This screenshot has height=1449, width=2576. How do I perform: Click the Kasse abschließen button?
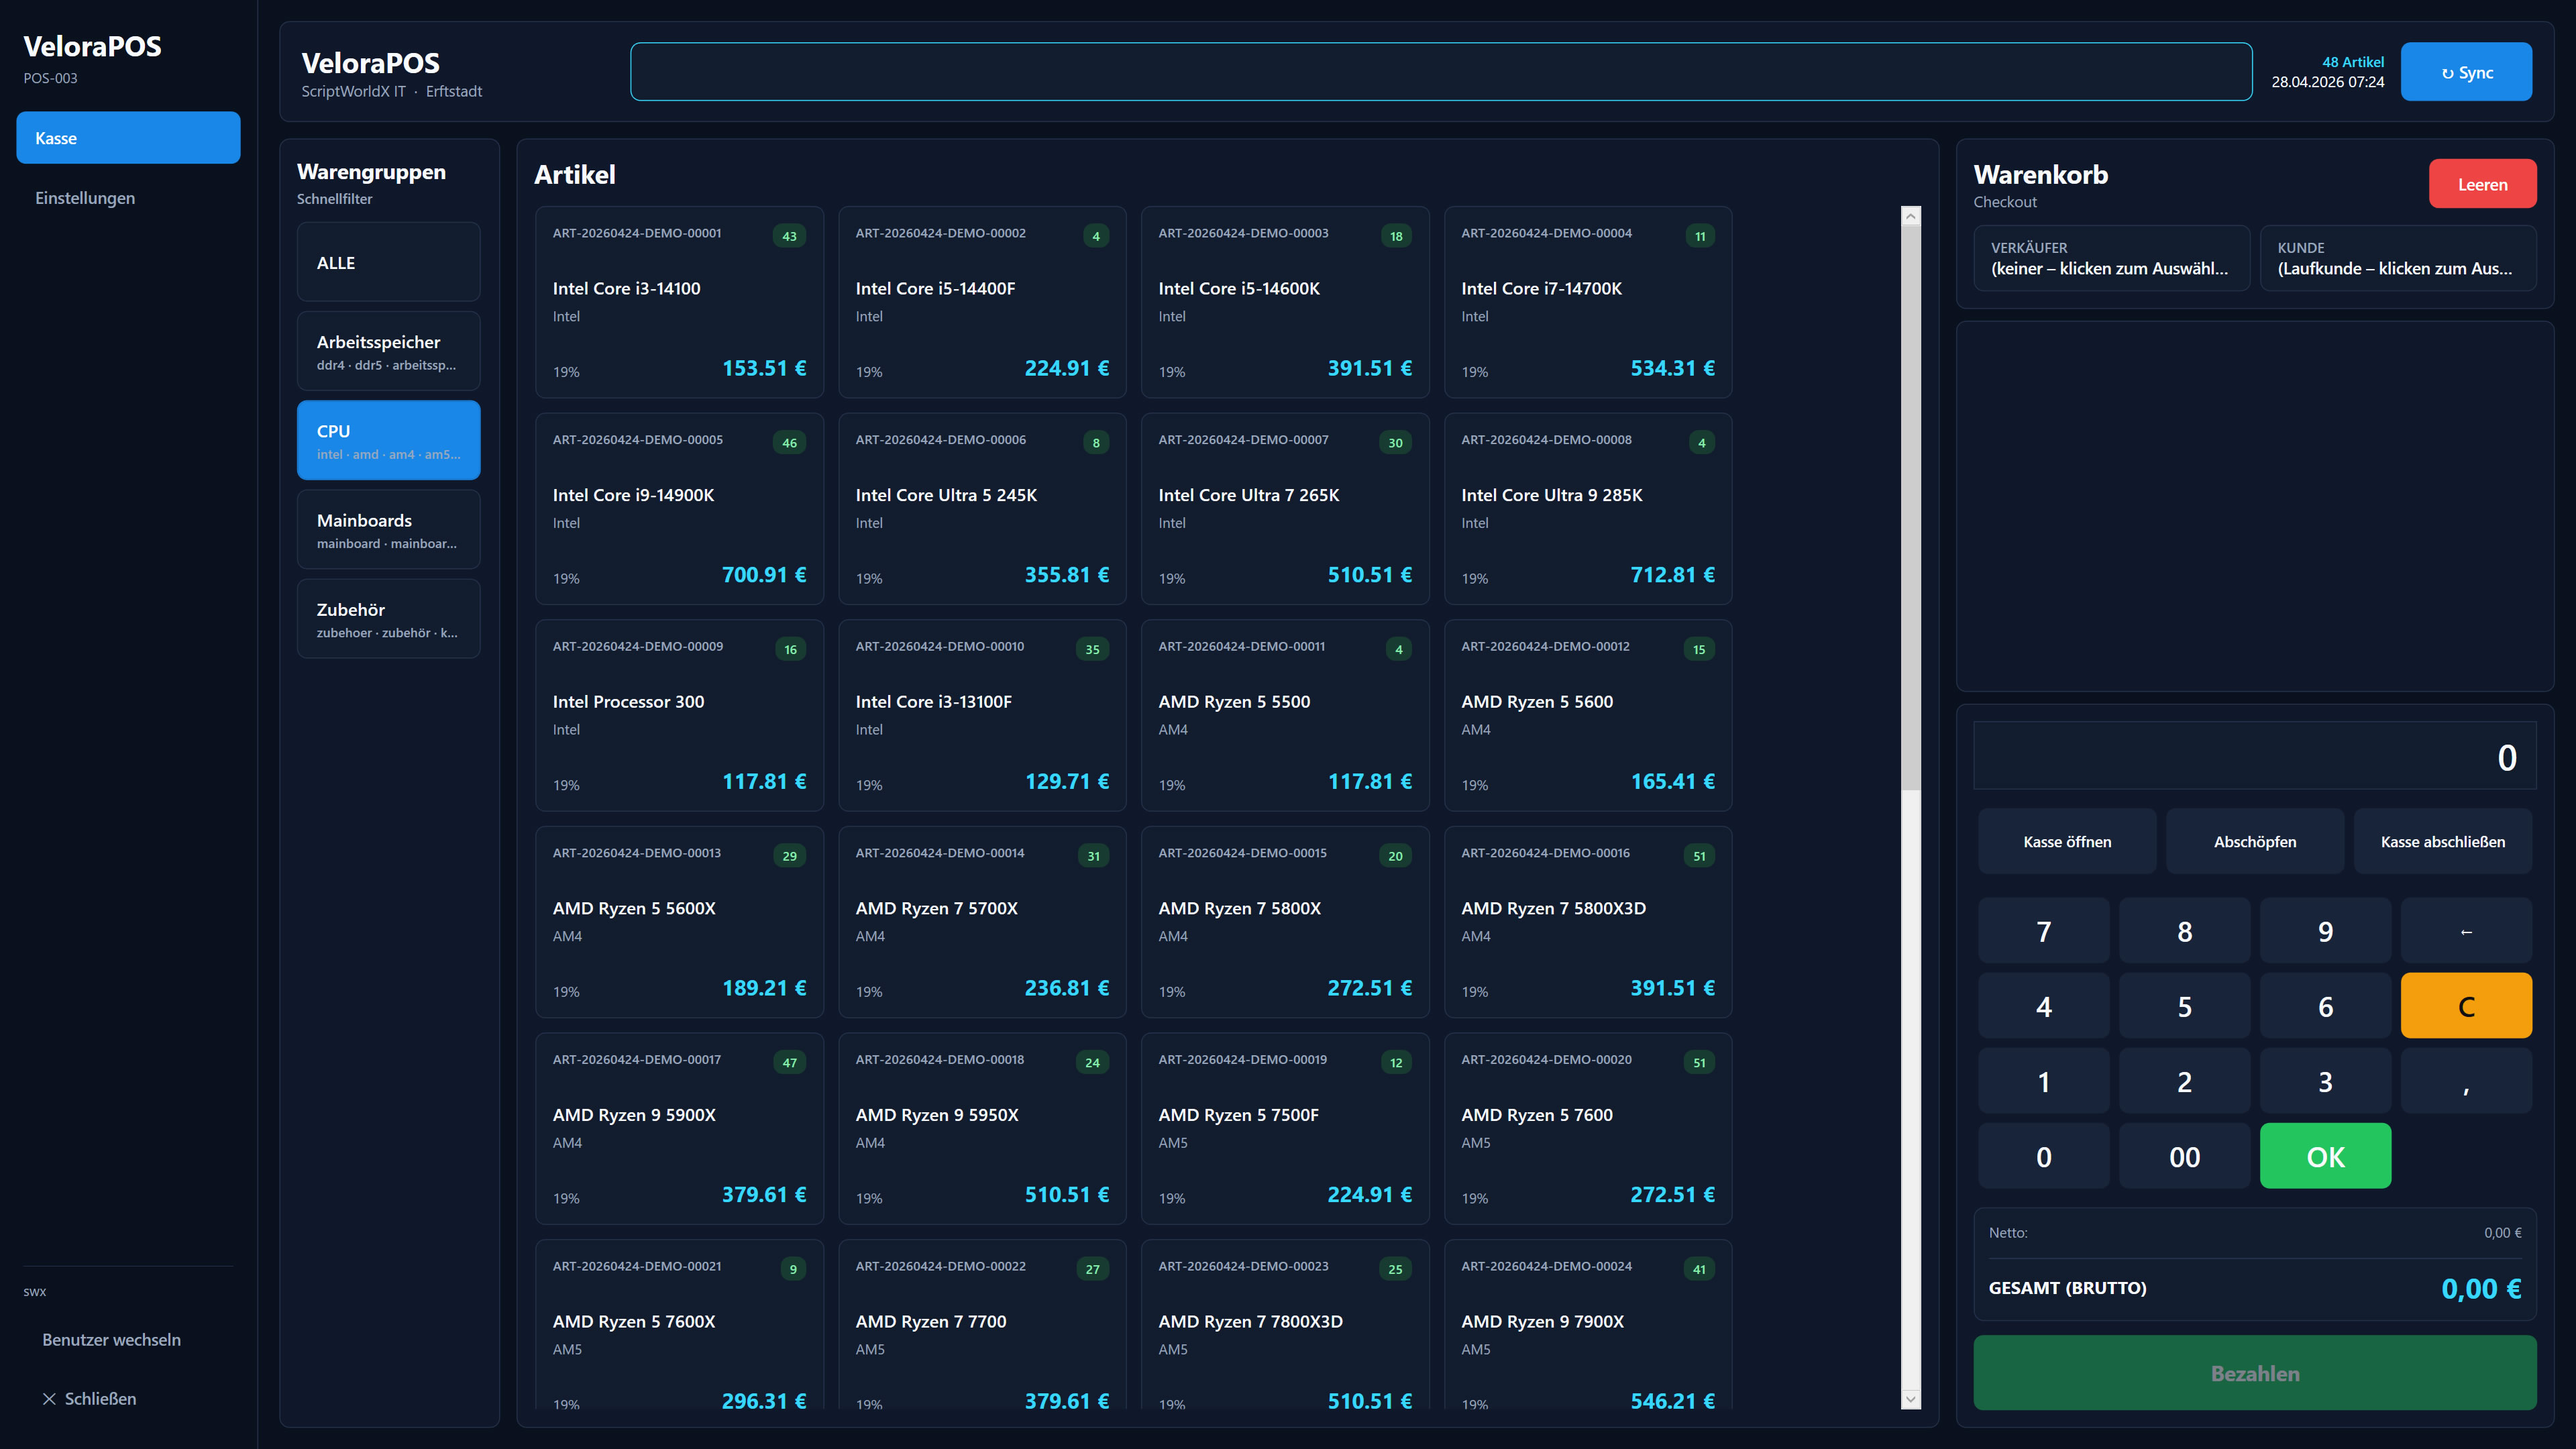coord(2443,841)
